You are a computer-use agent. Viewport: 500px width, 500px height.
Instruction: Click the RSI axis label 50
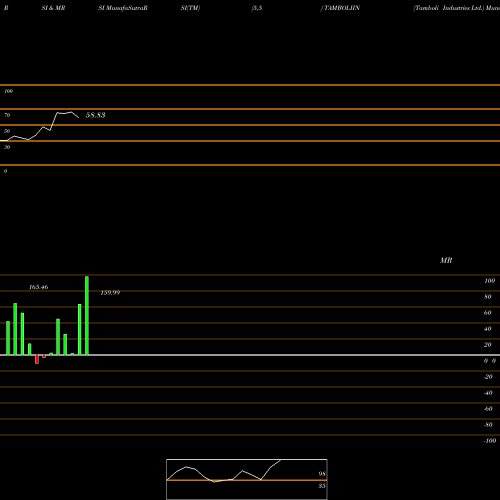(7, 131)
